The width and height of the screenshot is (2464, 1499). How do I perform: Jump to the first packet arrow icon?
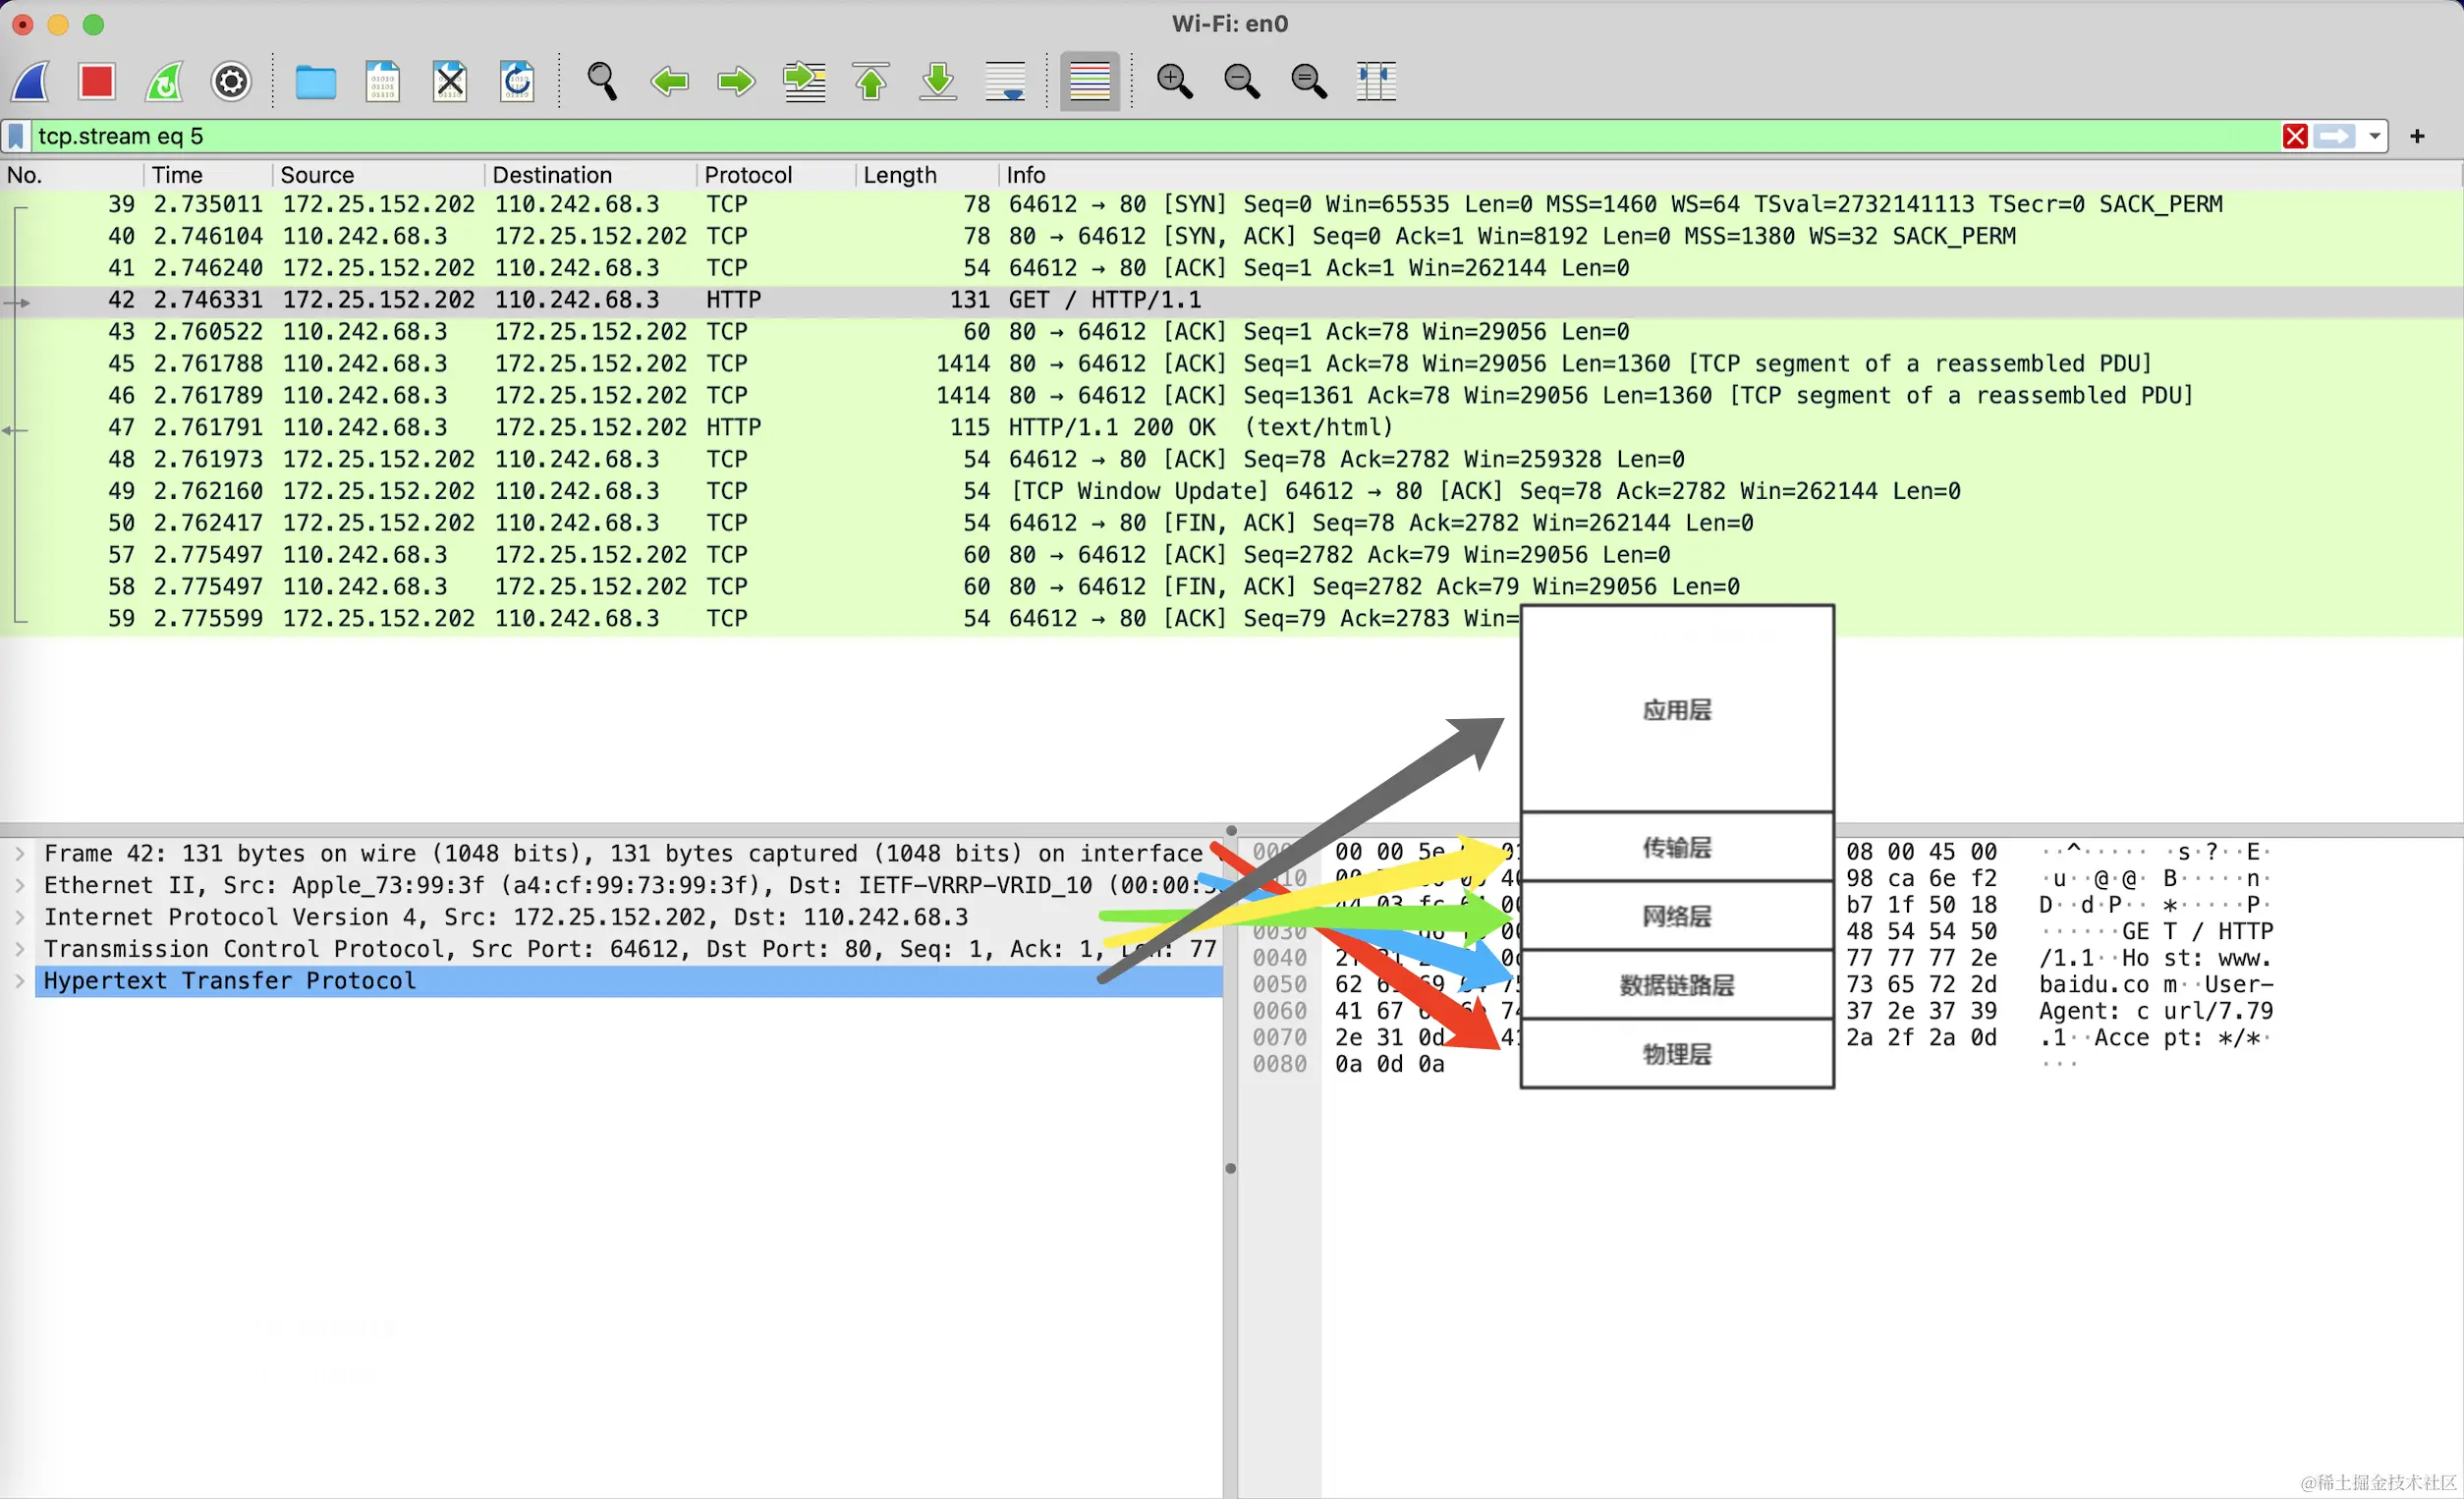pos(871,81)
